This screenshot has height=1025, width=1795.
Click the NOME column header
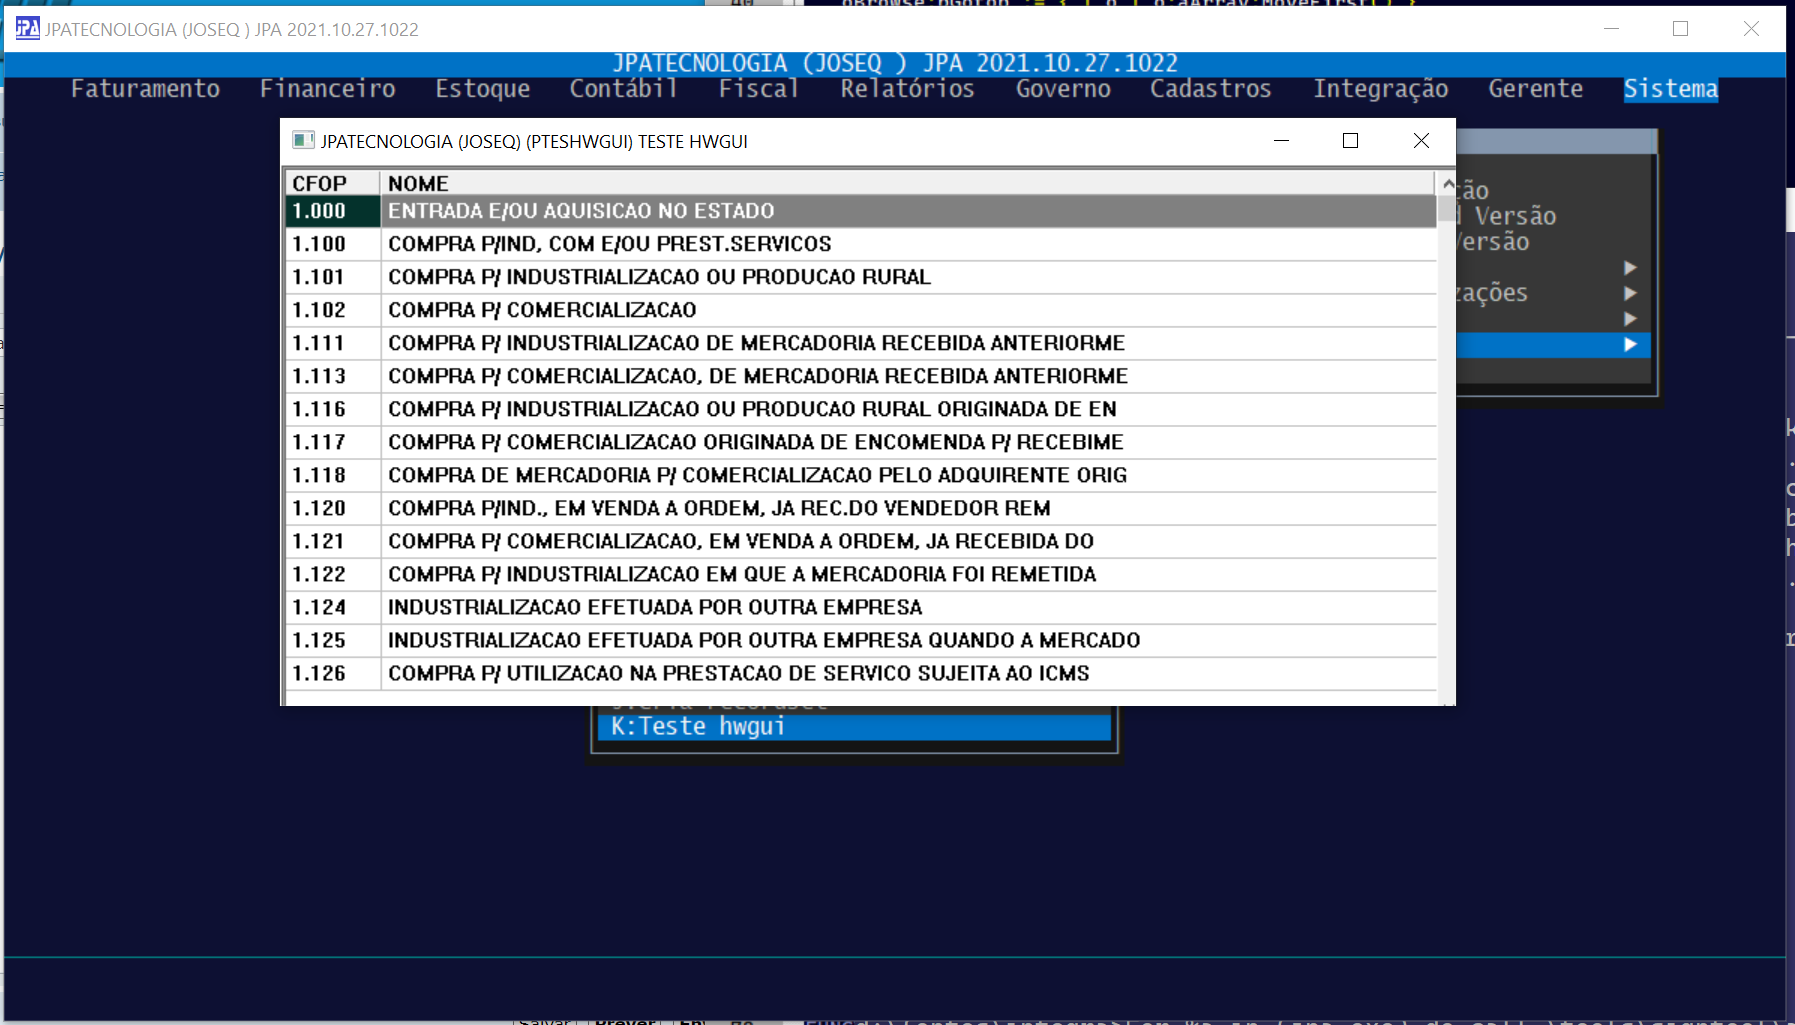coord(908,183)
